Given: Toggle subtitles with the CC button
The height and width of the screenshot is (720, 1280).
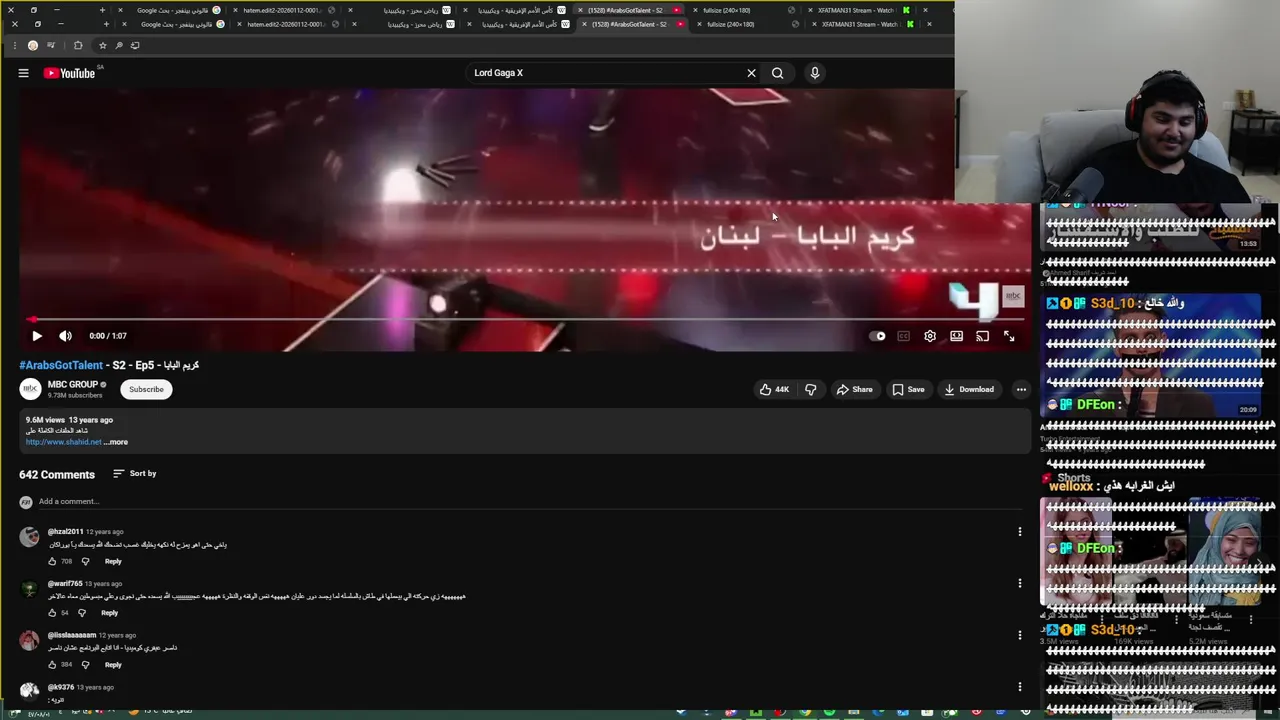Looking at the screenshot, I should click(903, 336).
